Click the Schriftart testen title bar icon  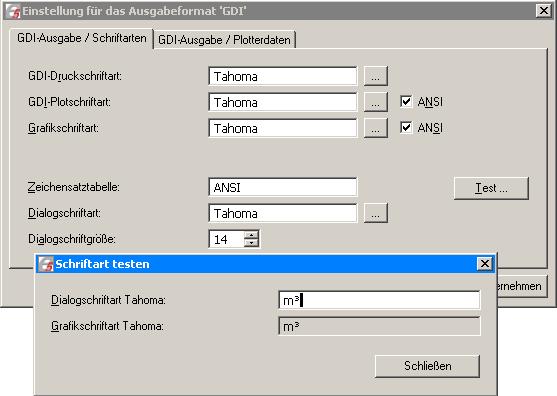tap(46, 264)
